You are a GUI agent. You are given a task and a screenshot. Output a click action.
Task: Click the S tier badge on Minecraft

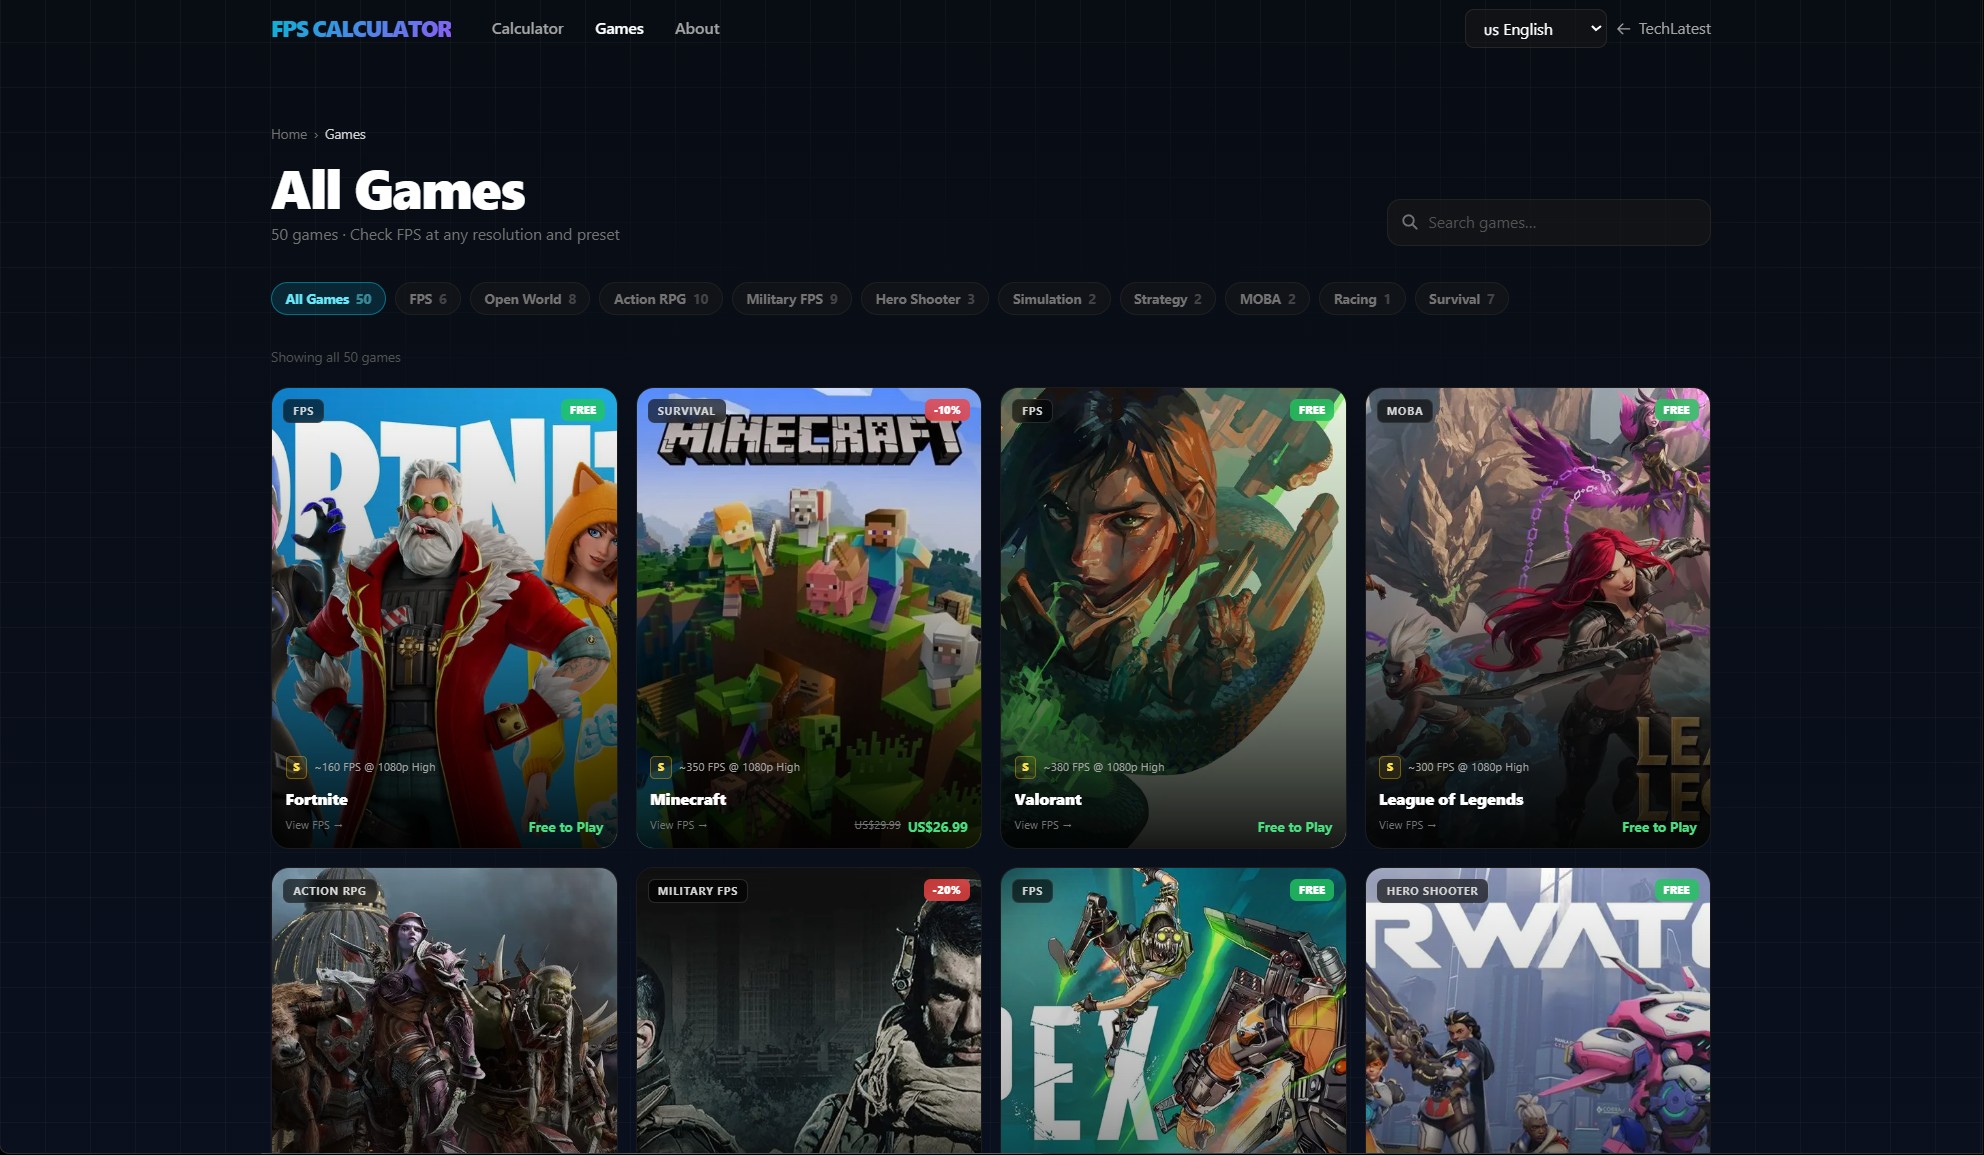[x=660, y=767]
